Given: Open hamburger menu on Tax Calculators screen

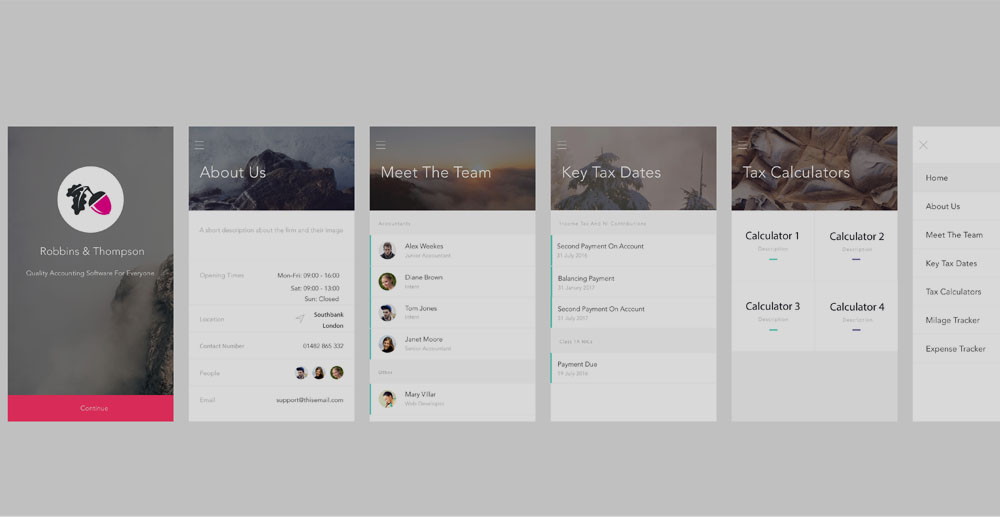Looking at the screenshot, I should (743, 146).
